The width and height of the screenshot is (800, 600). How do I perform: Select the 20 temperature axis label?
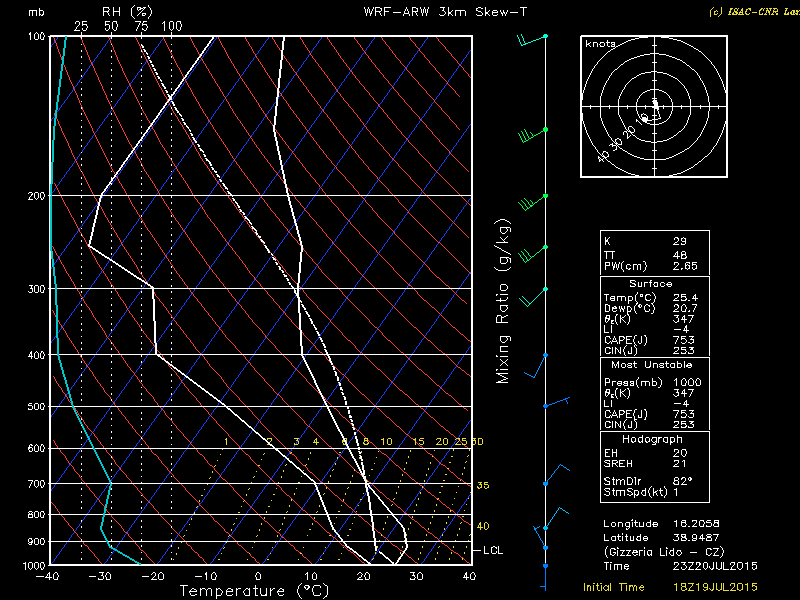coord(363,577)
